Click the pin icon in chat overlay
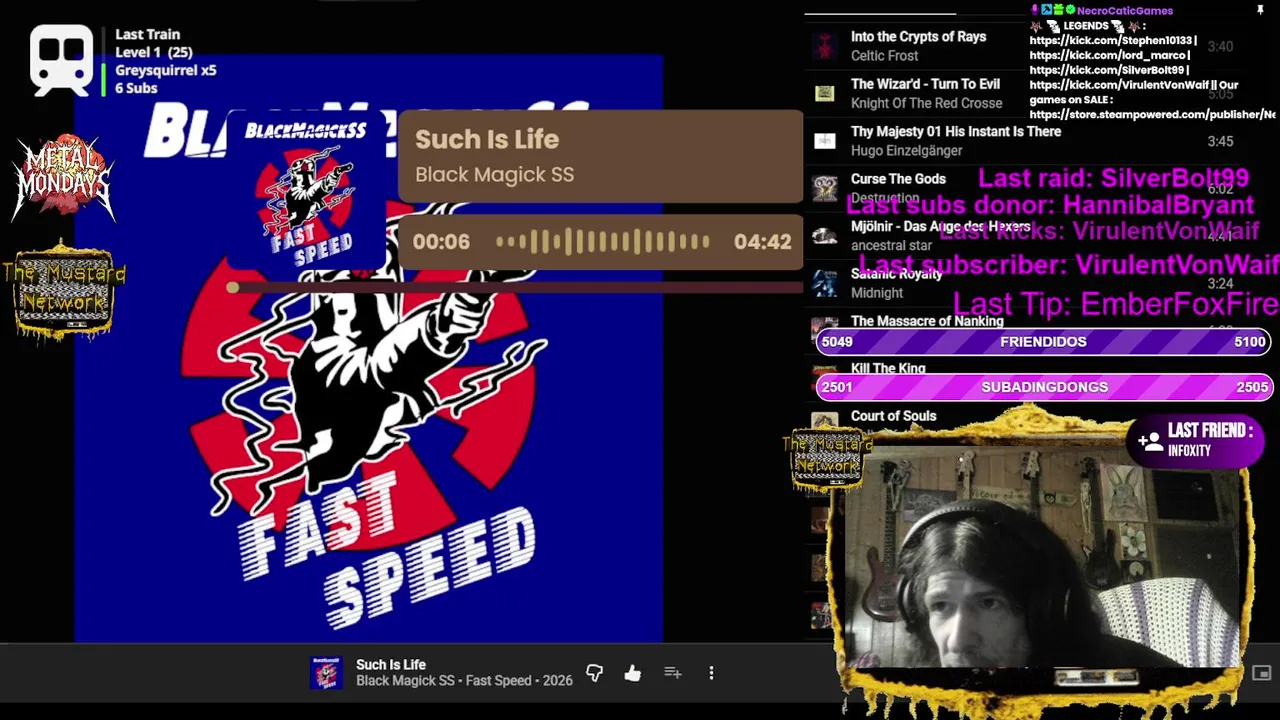This screenshot has height=720, width=1280. [1260, 10]
